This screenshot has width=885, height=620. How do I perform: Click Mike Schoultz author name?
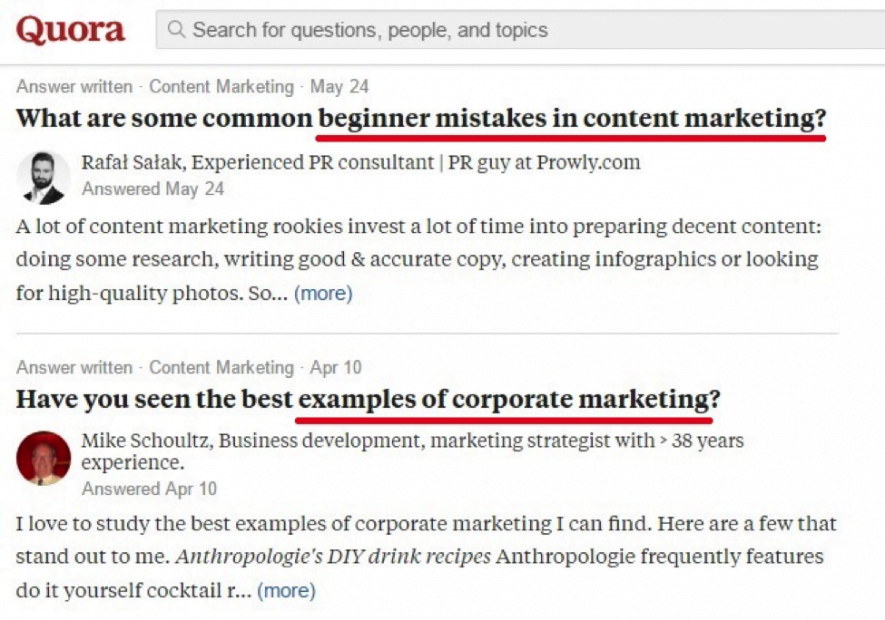[146, 440]
